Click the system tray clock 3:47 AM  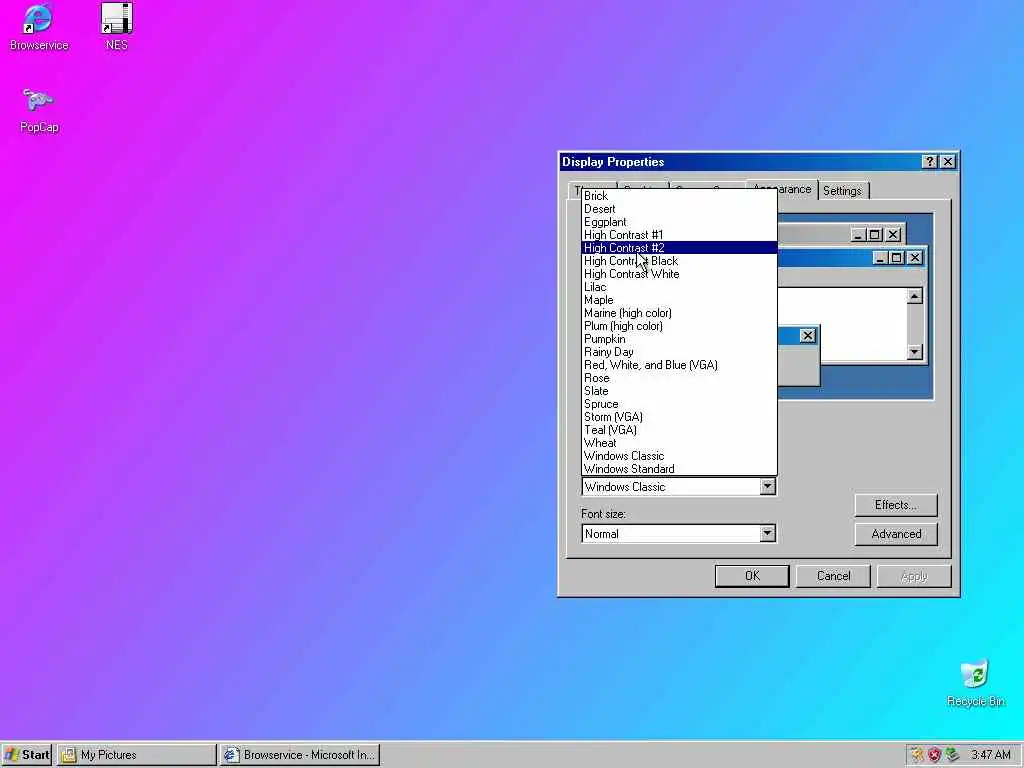990,755
